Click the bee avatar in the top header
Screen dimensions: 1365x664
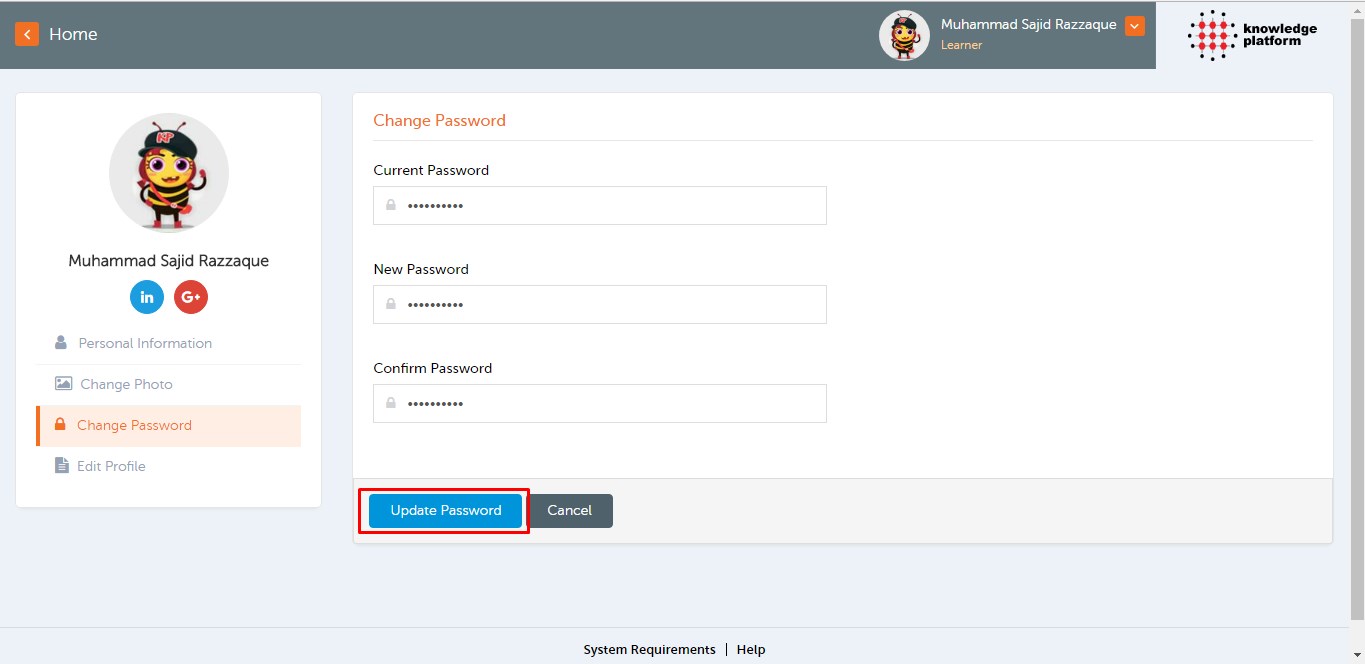[x=904, y=36]
